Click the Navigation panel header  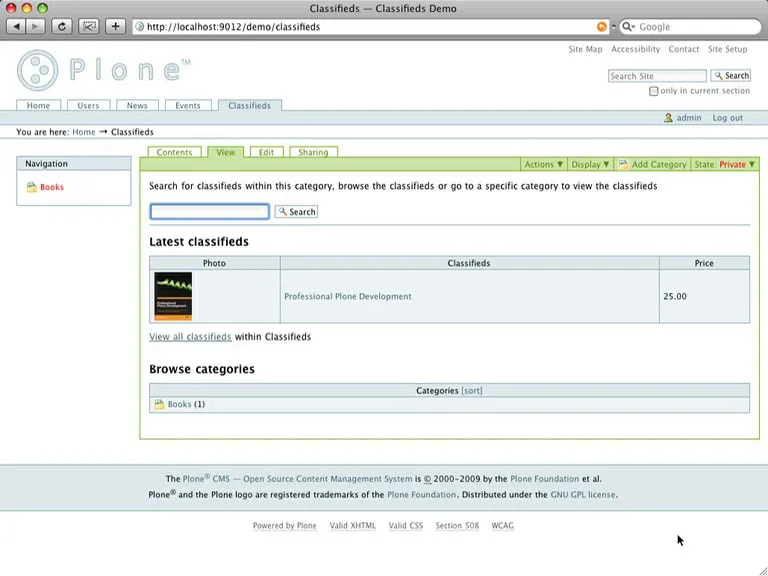[74, 164]
